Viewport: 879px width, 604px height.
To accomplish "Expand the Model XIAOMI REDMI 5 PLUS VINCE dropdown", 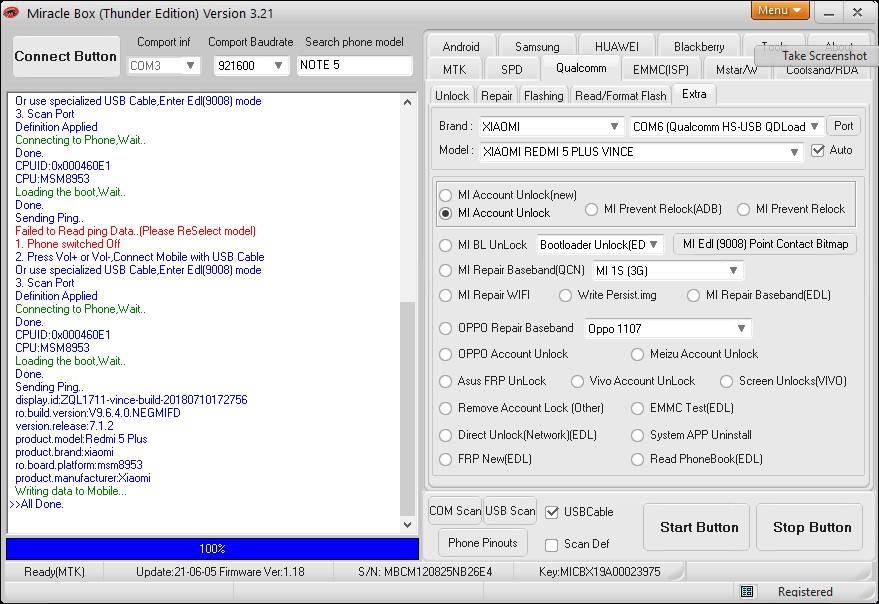I will (794, 152).
